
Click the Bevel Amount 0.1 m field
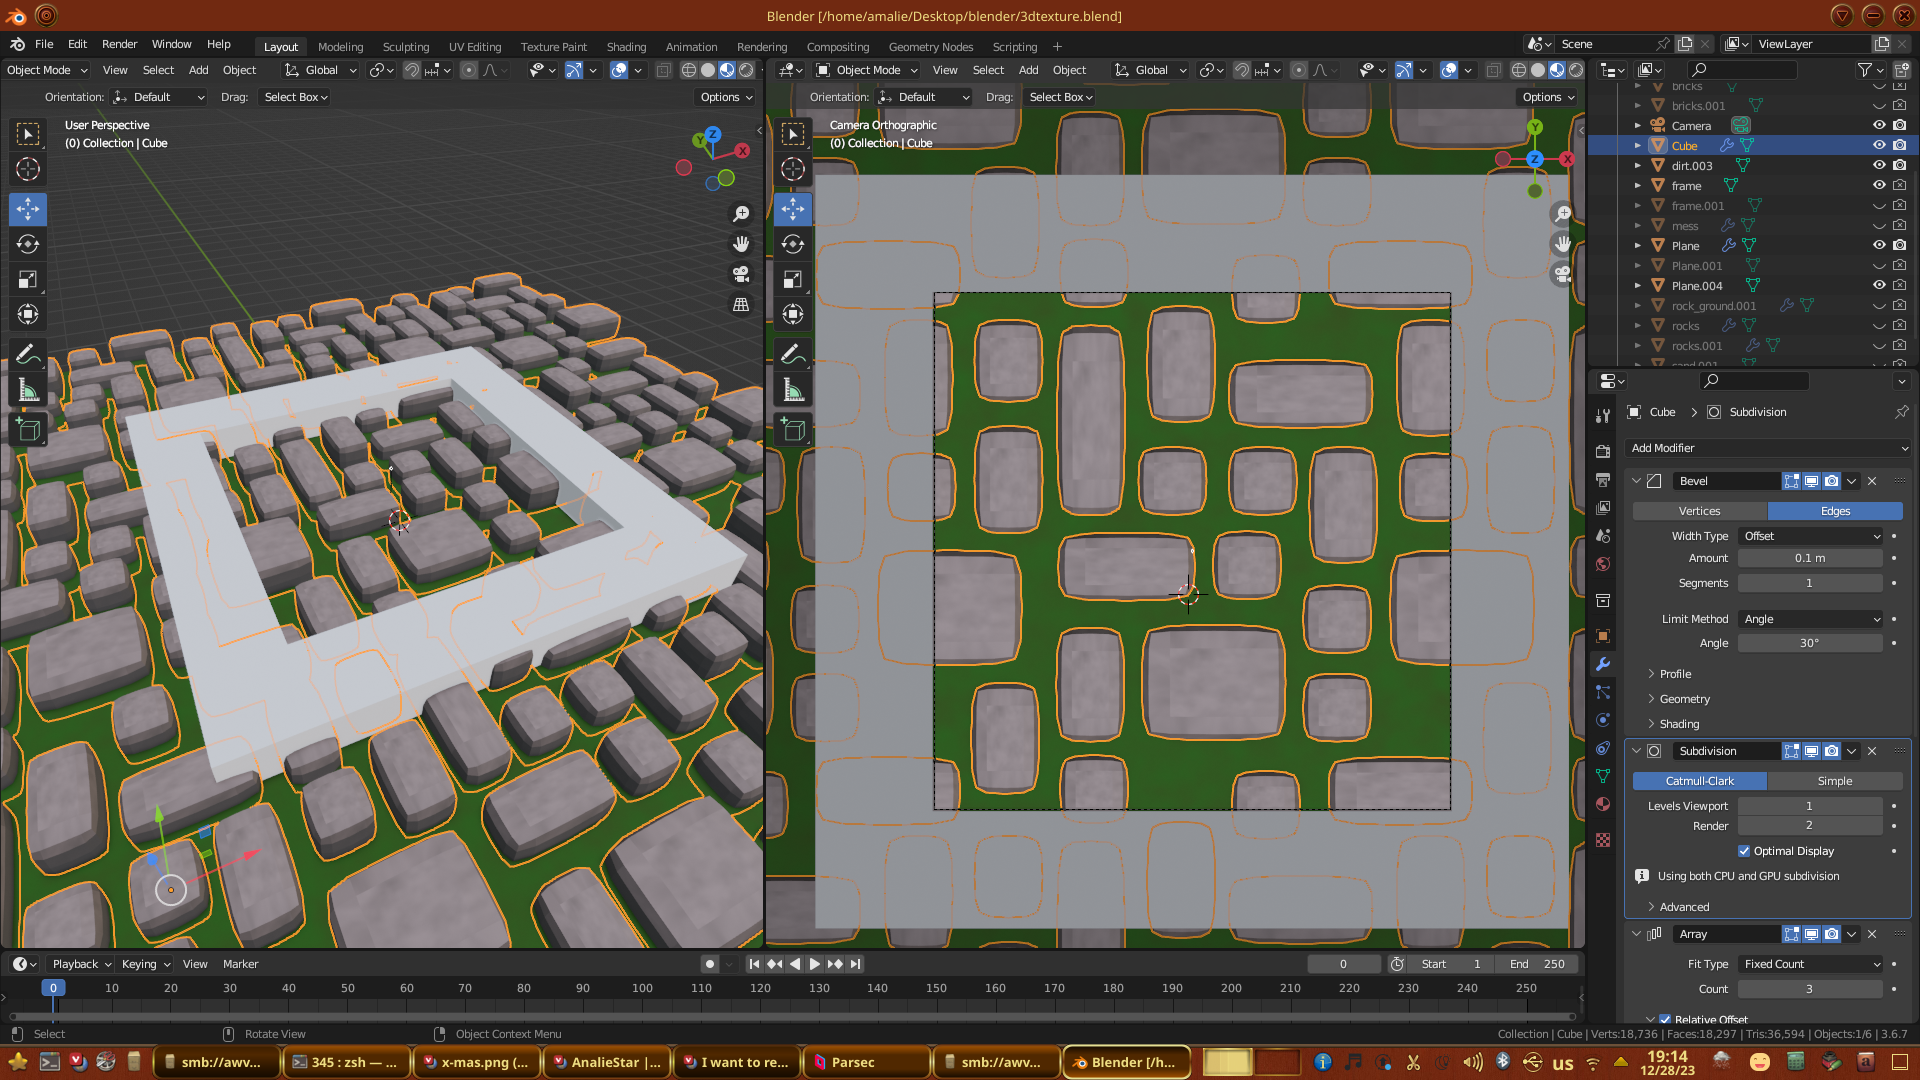pyautogui.click(x=1809, y=558)
